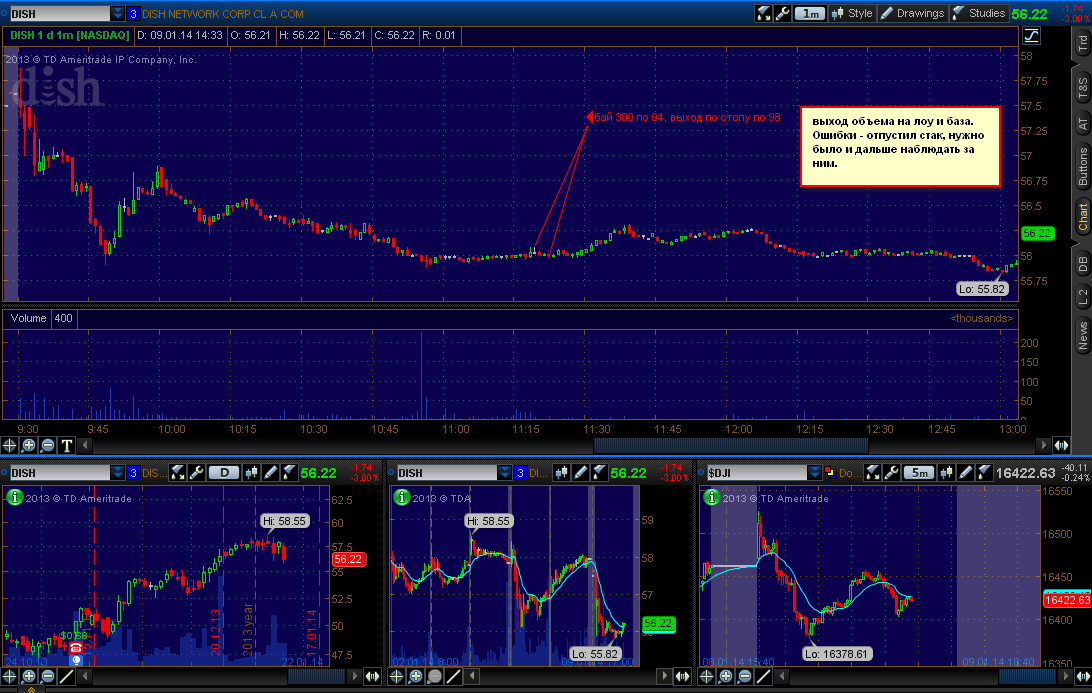Screen dimensions: 1092x693
Task: Click the Volume study label
Action: click(28, 318)
